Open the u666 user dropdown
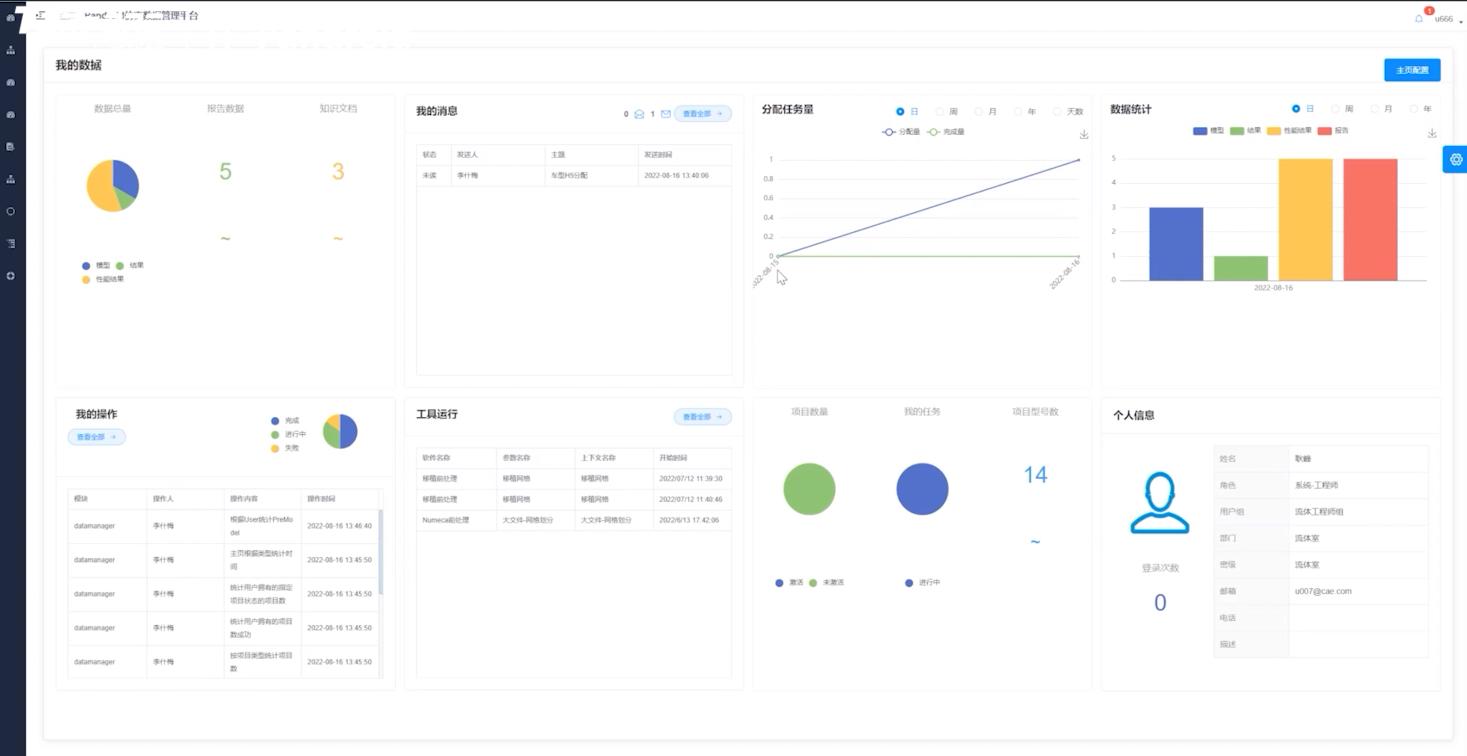The width and height of the screenshot is (1467, 756). [x=1446, y=19]
